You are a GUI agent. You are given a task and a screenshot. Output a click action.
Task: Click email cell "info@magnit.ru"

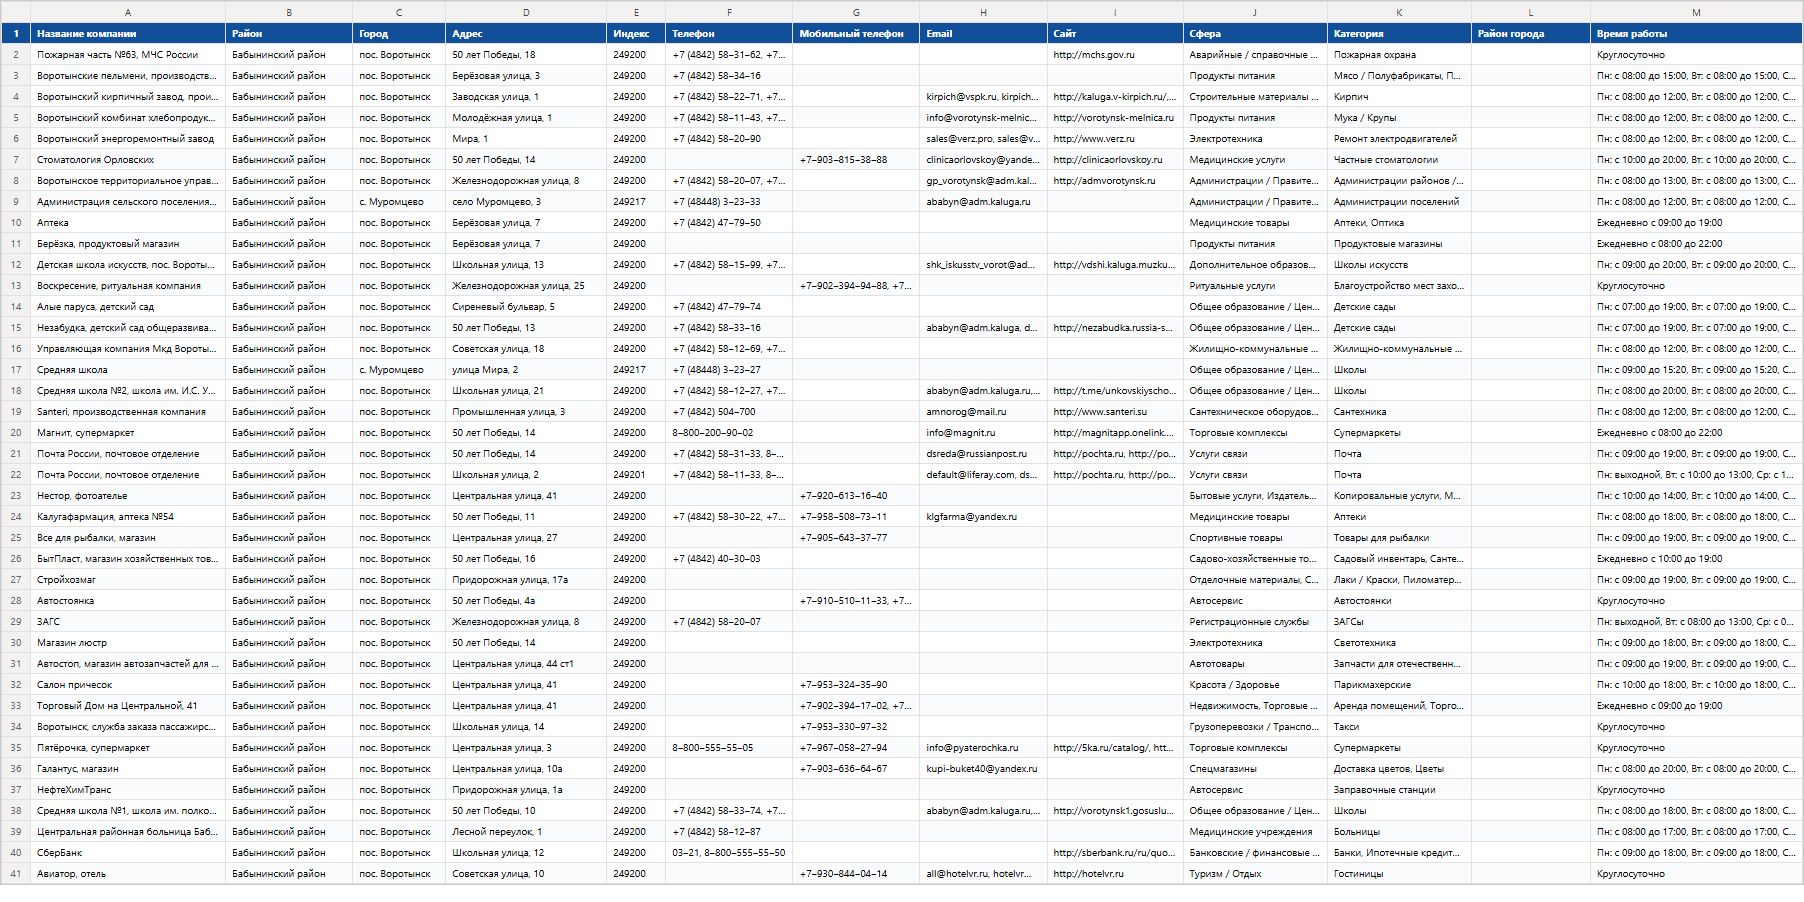[983, 433]
